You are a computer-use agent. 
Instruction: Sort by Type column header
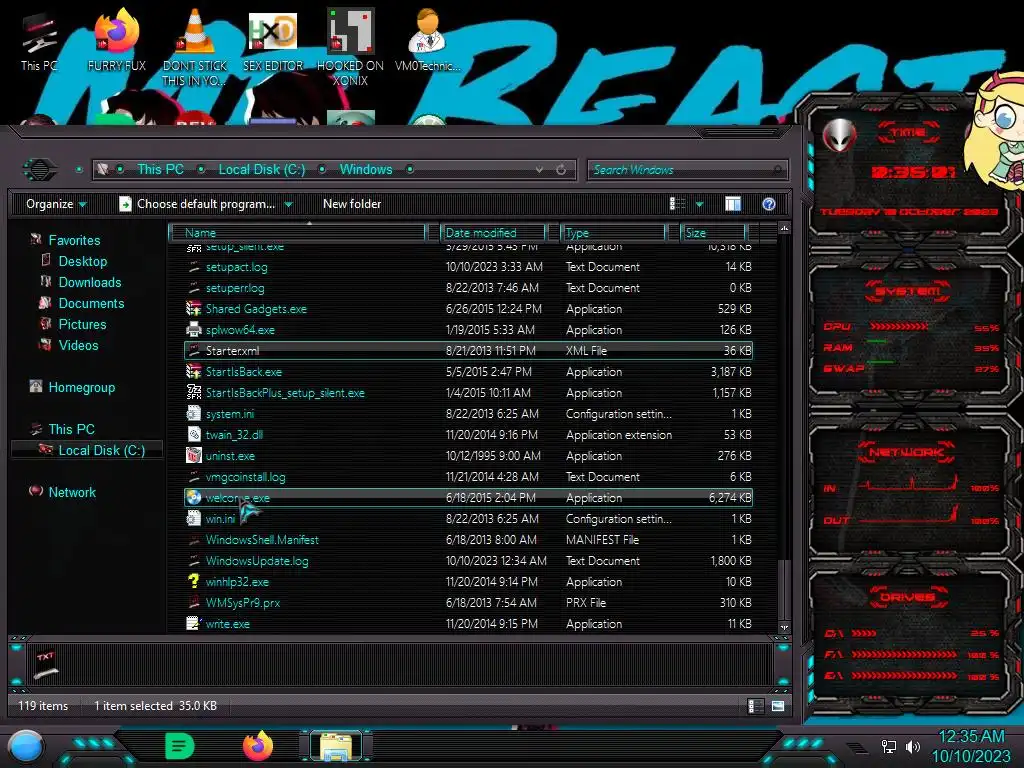point(613,232)
